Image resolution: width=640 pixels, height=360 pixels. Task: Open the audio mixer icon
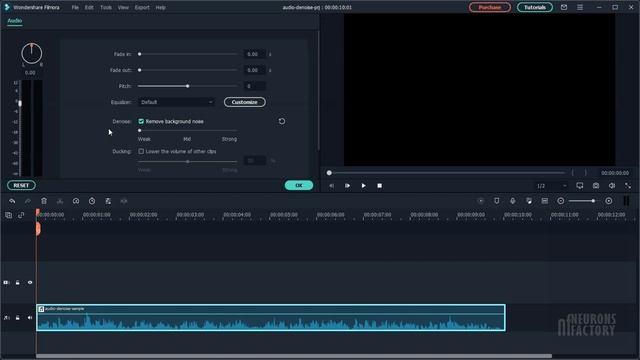[529, 201]
